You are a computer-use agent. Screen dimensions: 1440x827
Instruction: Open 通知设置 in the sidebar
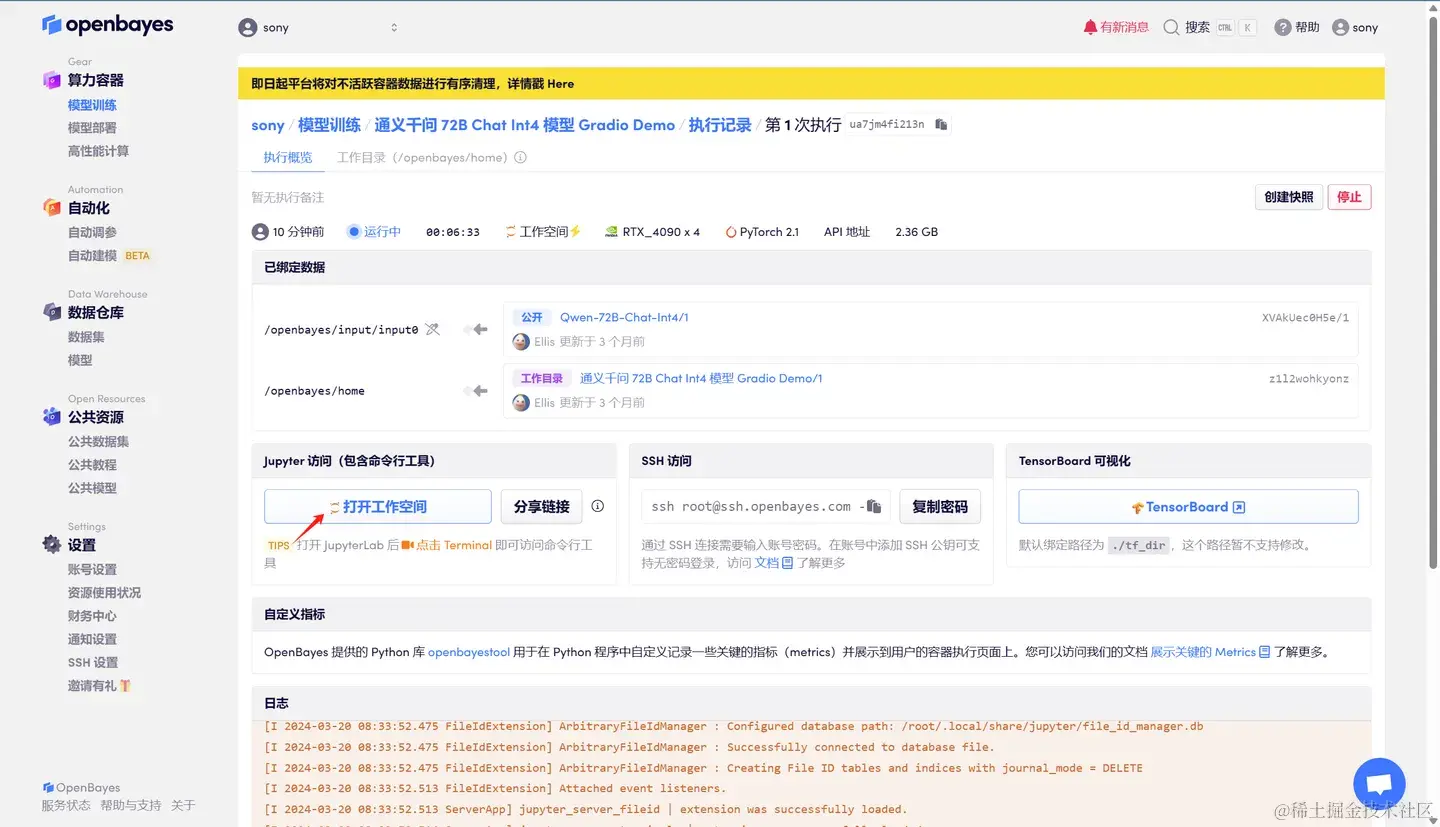tap(92, 639)
